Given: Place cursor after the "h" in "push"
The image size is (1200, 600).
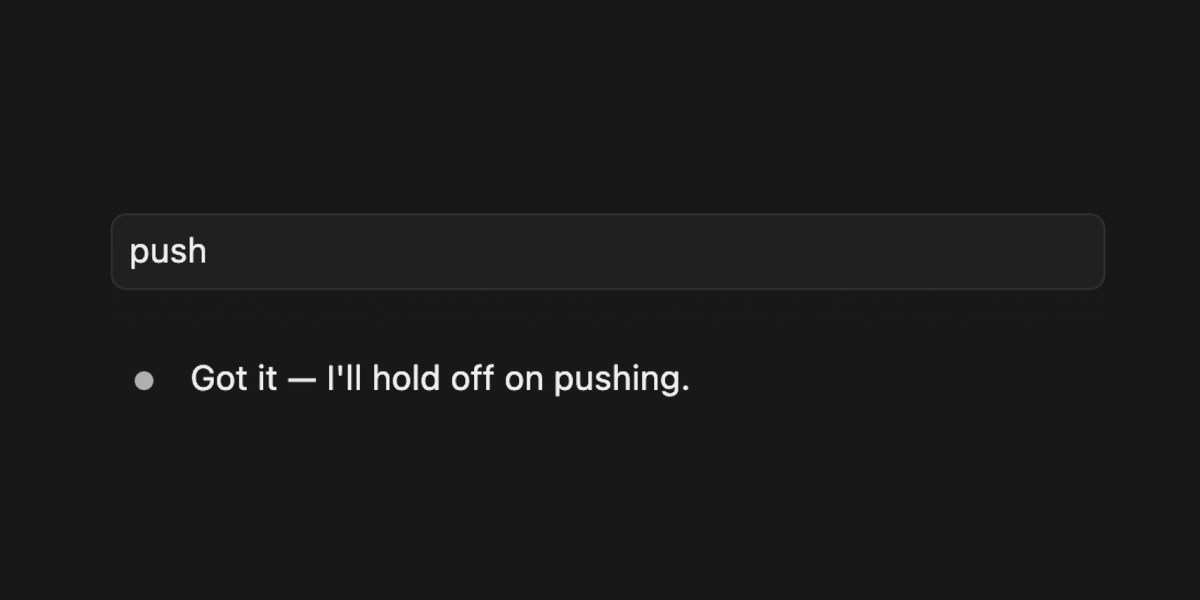Looking at the screenshot, I should pos(207,252).
